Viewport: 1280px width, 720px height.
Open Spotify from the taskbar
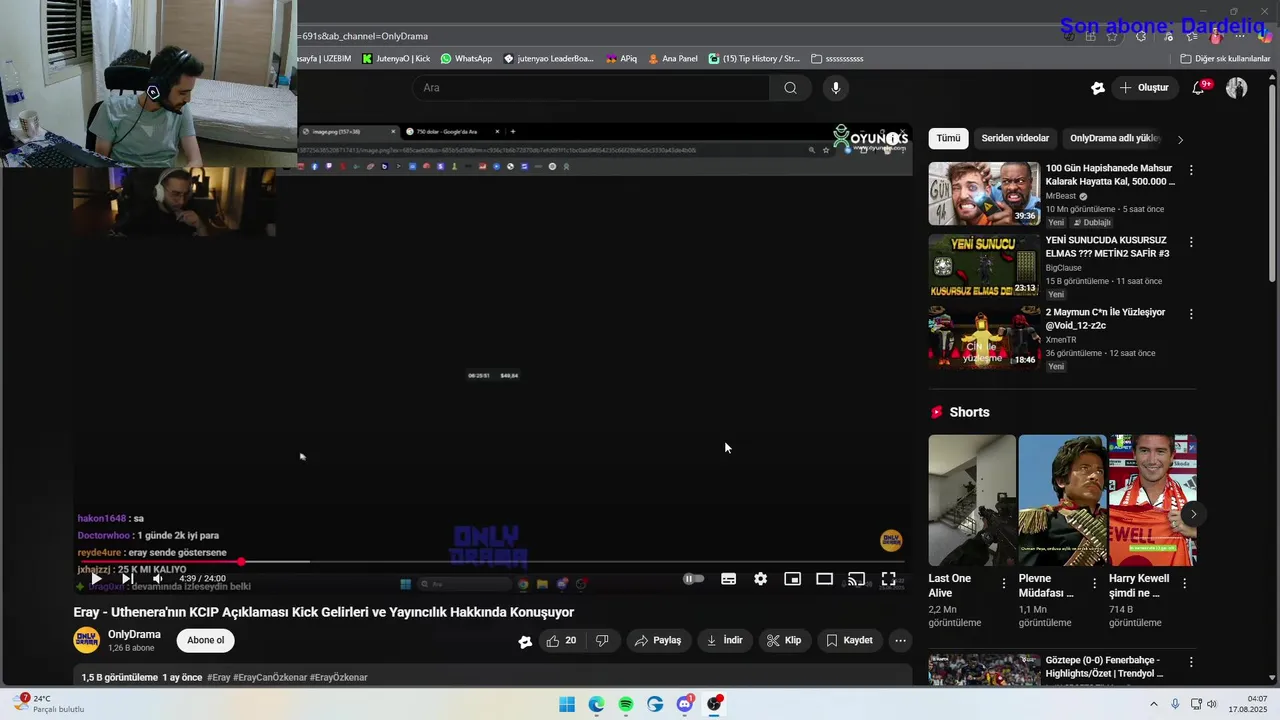pyautogui.click(x=626, y=704)
